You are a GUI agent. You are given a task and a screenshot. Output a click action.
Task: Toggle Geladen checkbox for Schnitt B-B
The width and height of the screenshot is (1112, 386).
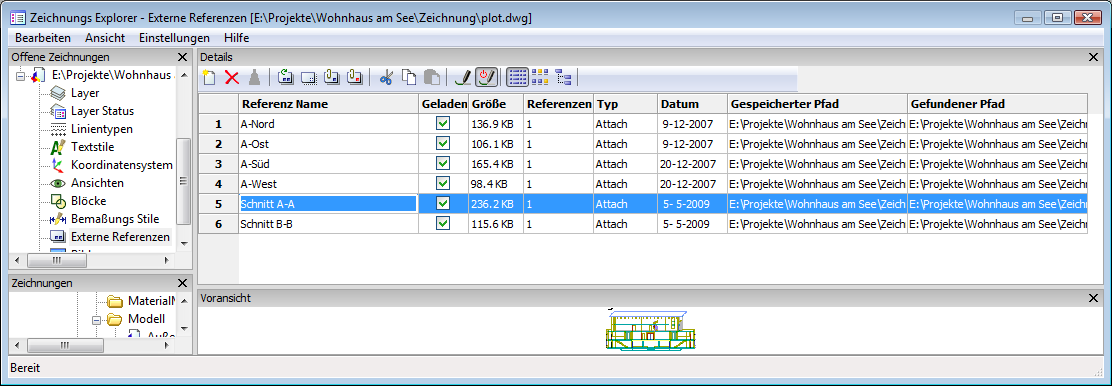[x=443, y=224]
